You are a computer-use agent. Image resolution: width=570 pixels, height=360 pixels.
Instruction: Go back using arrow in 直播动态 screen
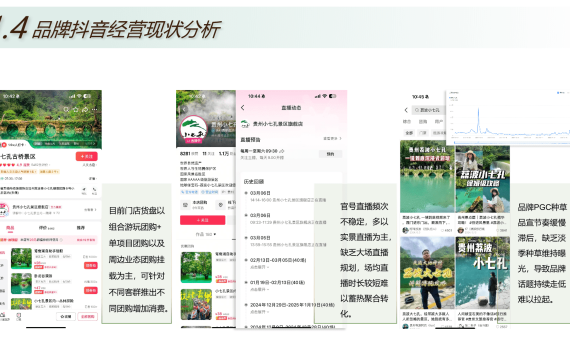click(243, 108)
